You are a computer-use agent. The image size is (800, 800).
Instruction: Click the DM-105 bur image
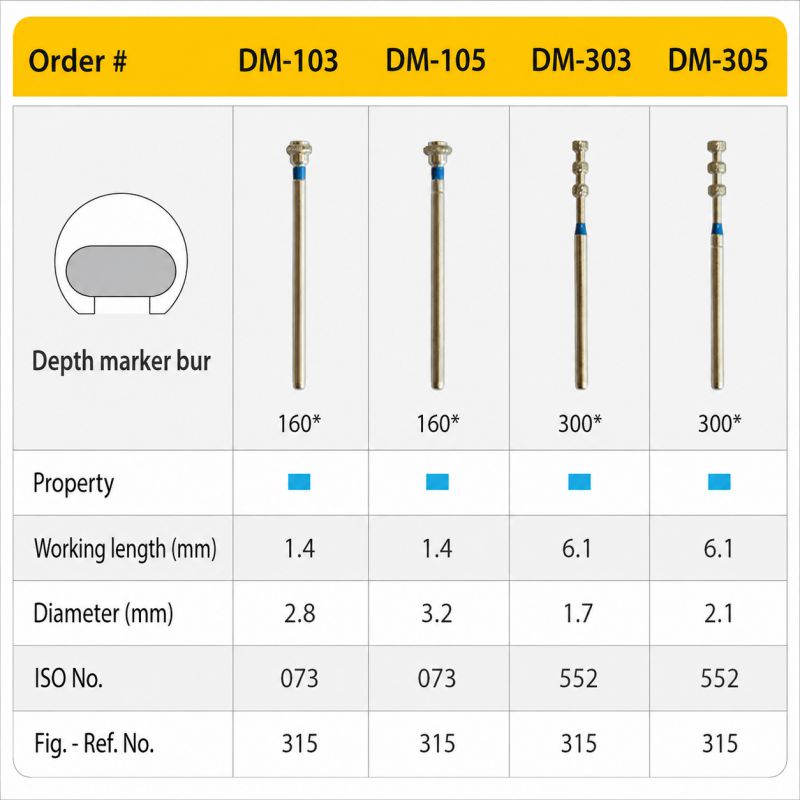tap(437, 265)
